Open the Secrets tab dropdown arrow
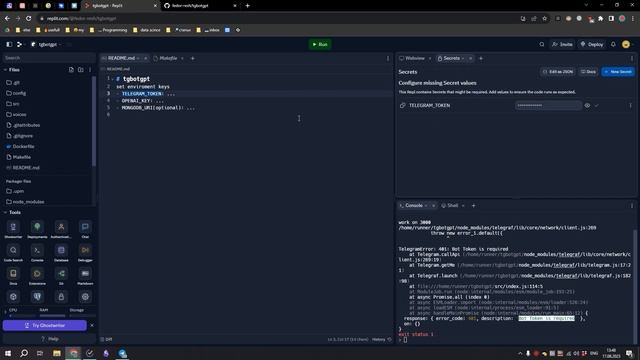640x360 pixels. pos(463,58)
